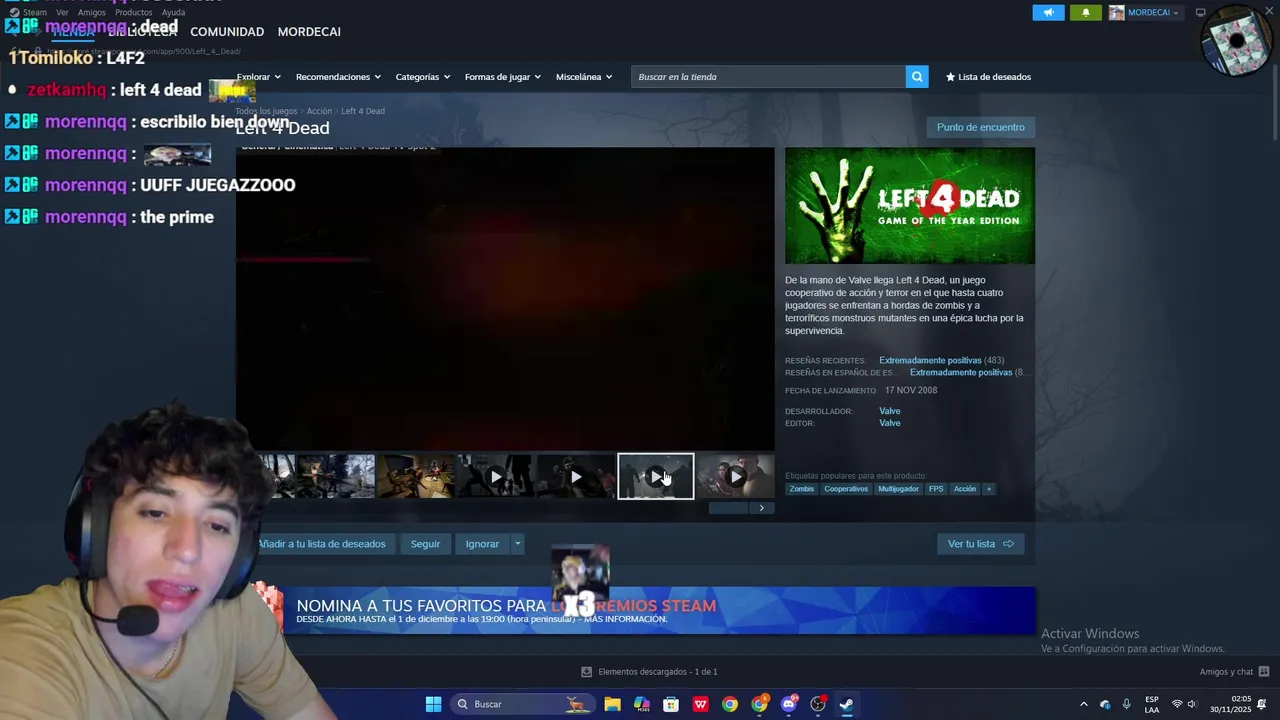Open File Explorer from taskbar
1280x720 pixels.
612,704
